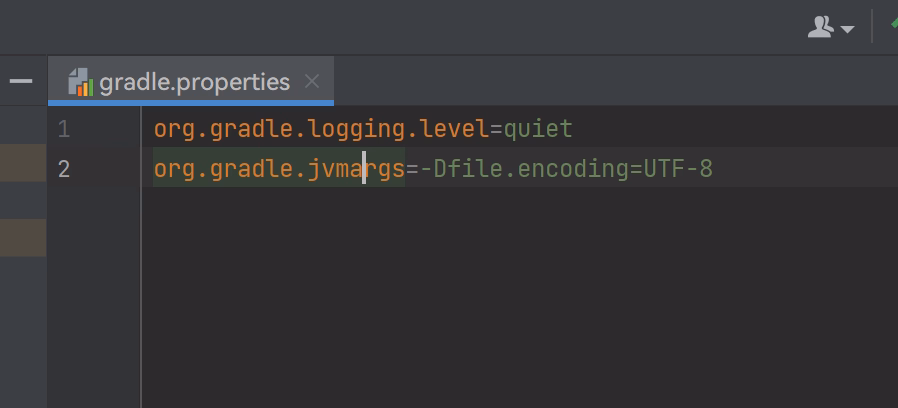Click the gradle.properties file type icon
Viewport: 898px width, 408px height.
coord(81,82)
